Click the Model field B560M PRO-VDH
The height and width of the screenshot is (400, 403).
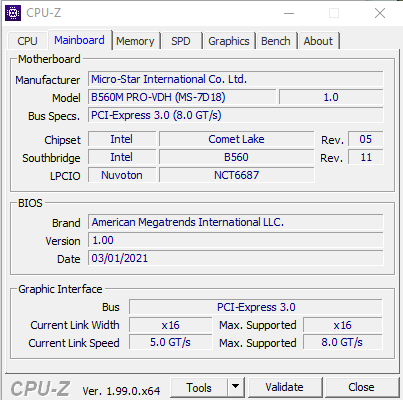tap(182, 97)
